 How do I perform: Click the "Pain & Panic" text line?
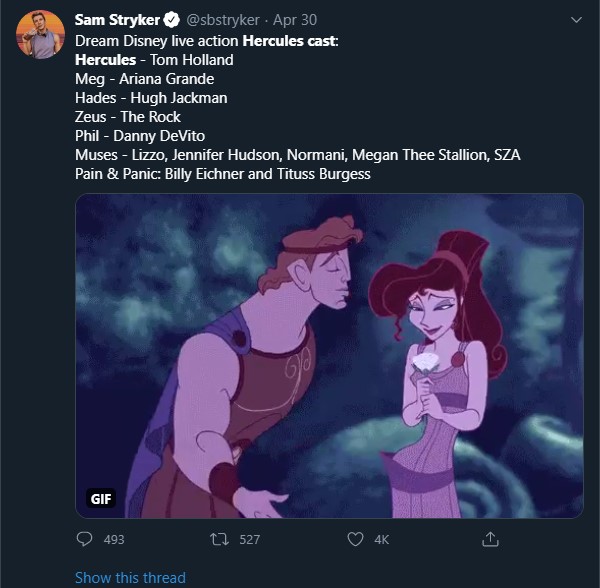pos(222,174)
